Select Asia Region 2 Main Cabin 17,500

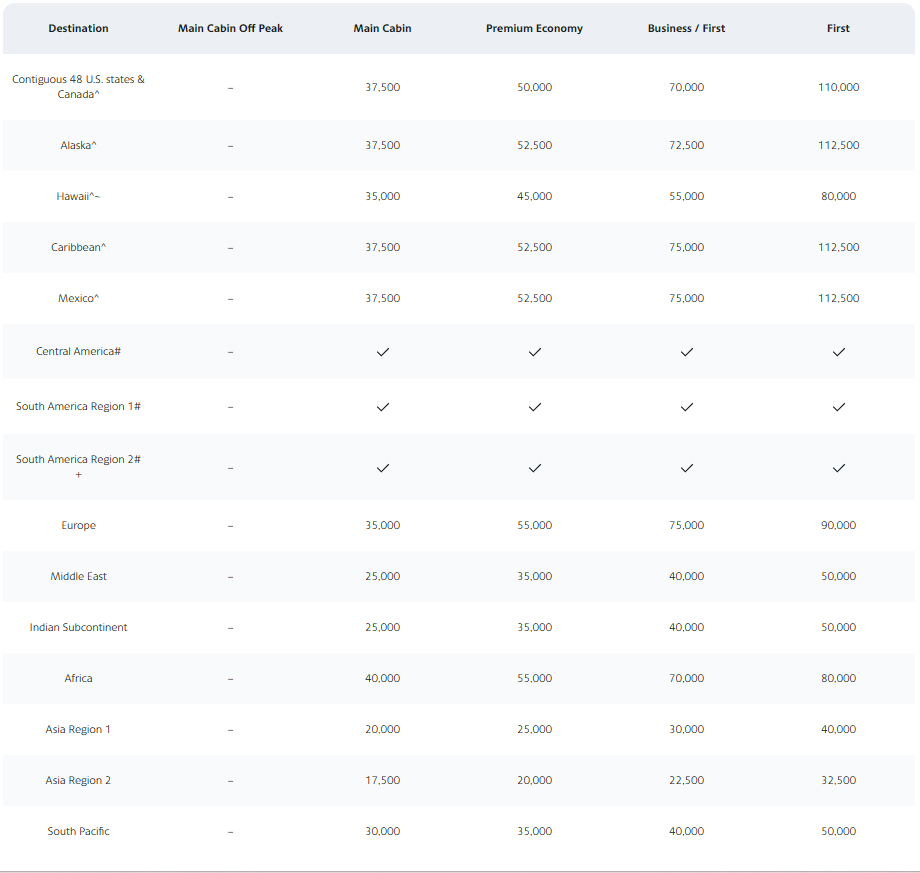pyautogui.click(x=383, y=780)
